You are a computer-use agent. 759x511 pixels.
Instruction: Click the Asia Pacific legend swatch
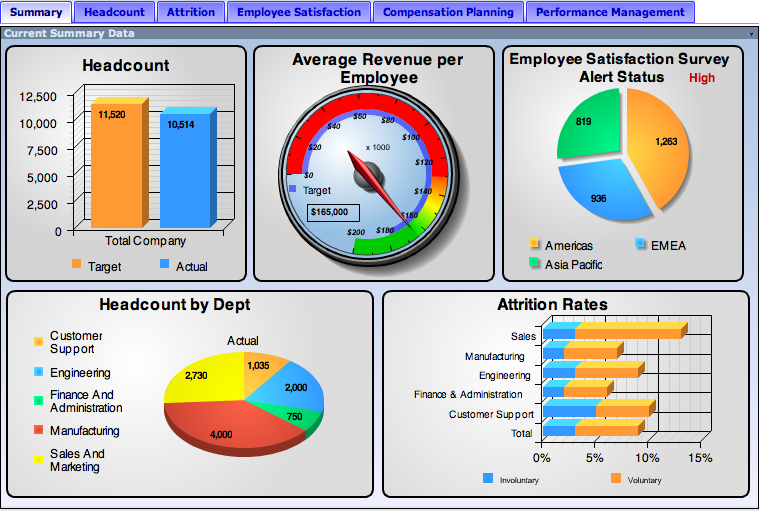[x=534, y=262]
